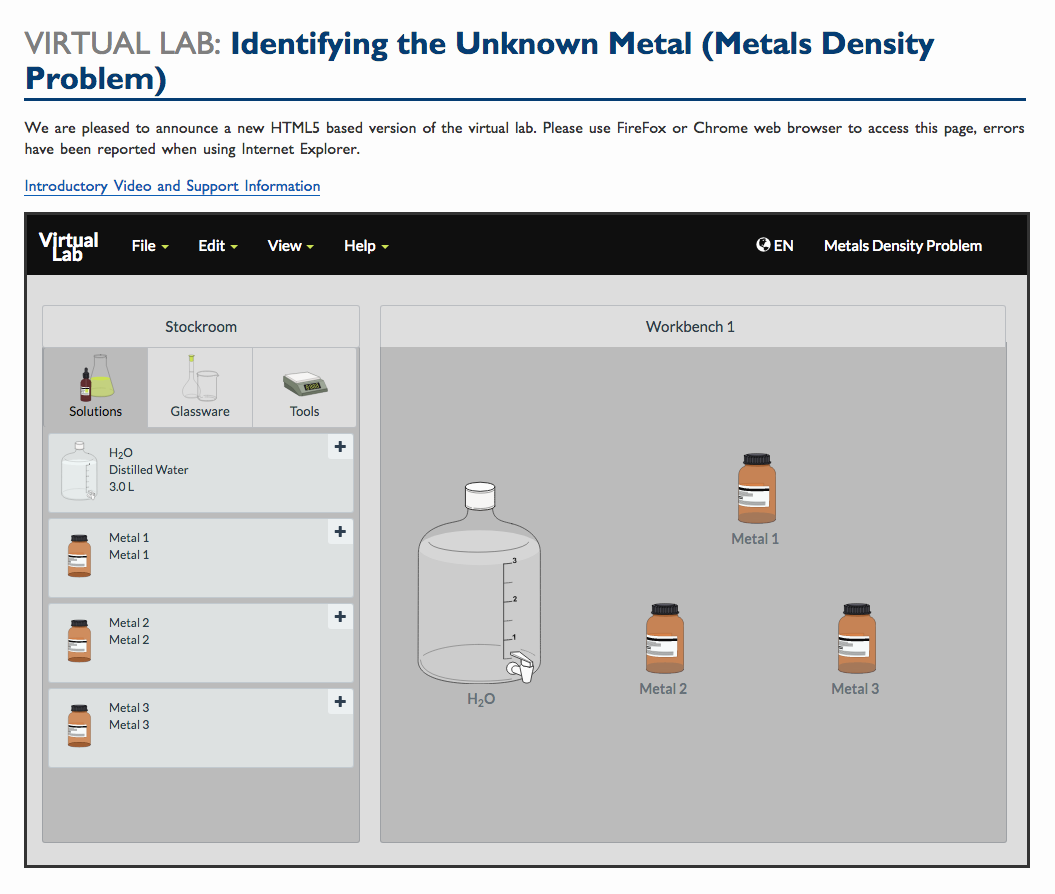
Task: Add Metal 2 to workbench using its plus button
Action: point(340,617)
